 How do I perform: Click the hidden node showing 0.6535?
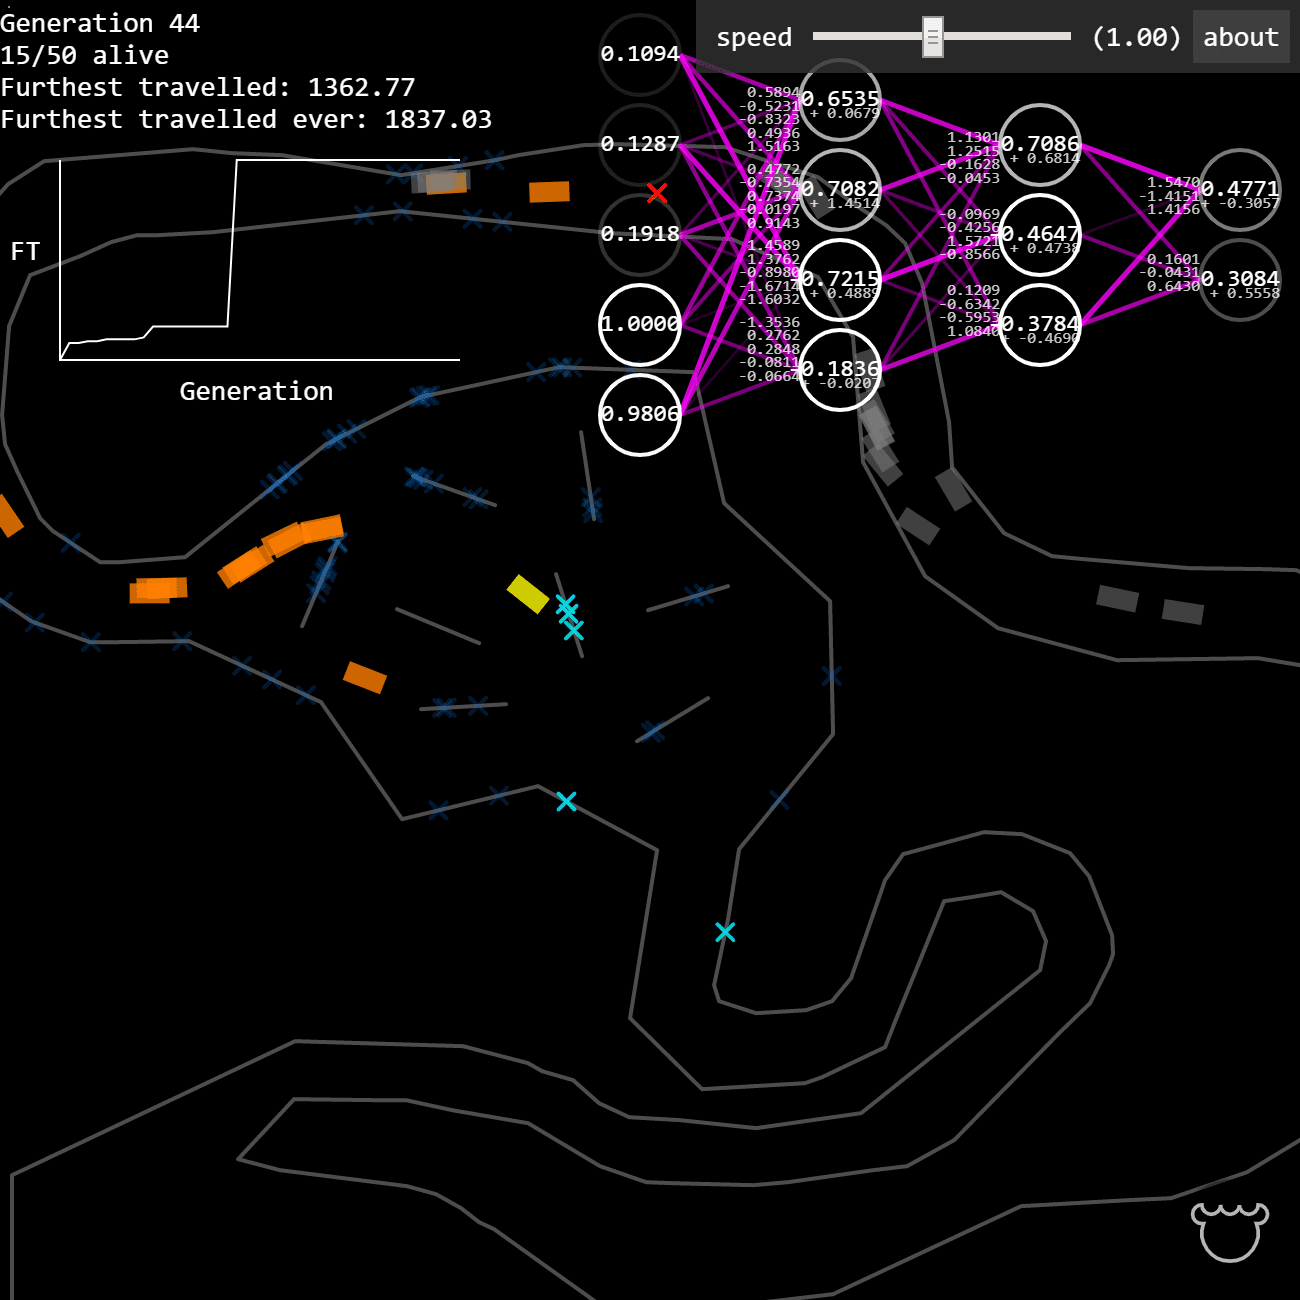click(x=840, y=99)
